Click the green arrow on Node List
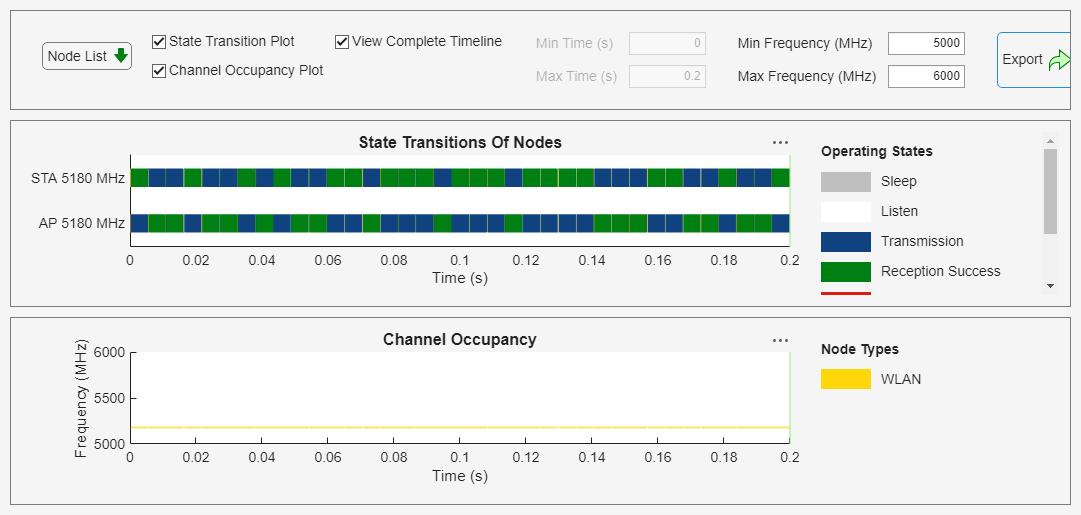1081x515 pixels. click(x=121, y=56)
